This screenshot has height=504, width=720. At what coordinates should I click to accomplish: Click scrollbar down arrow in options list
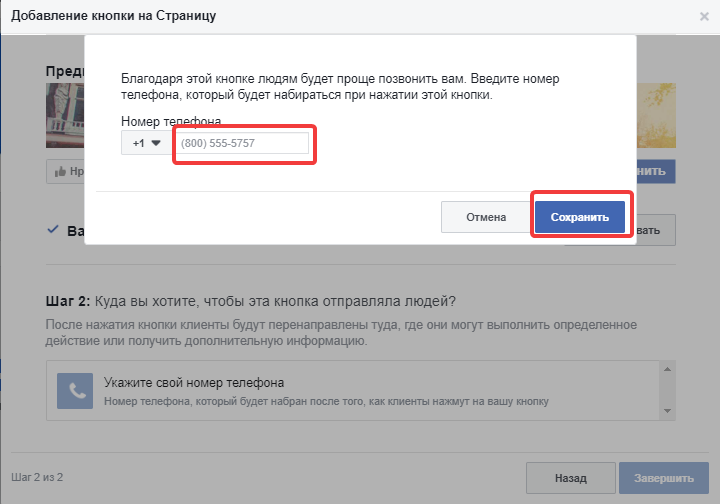668,411
